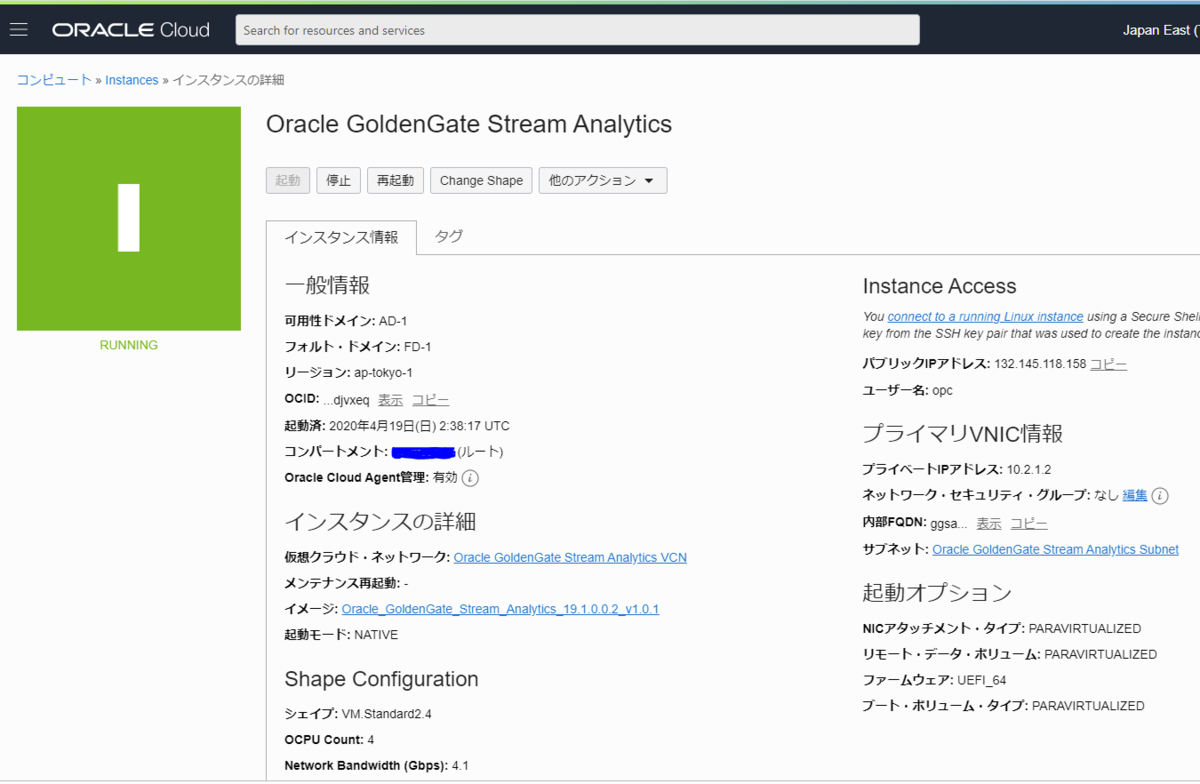Click the private IP 10.2.1.2 text
The width and height of the screenshot is (1200, 784).
click(1029, 470)
